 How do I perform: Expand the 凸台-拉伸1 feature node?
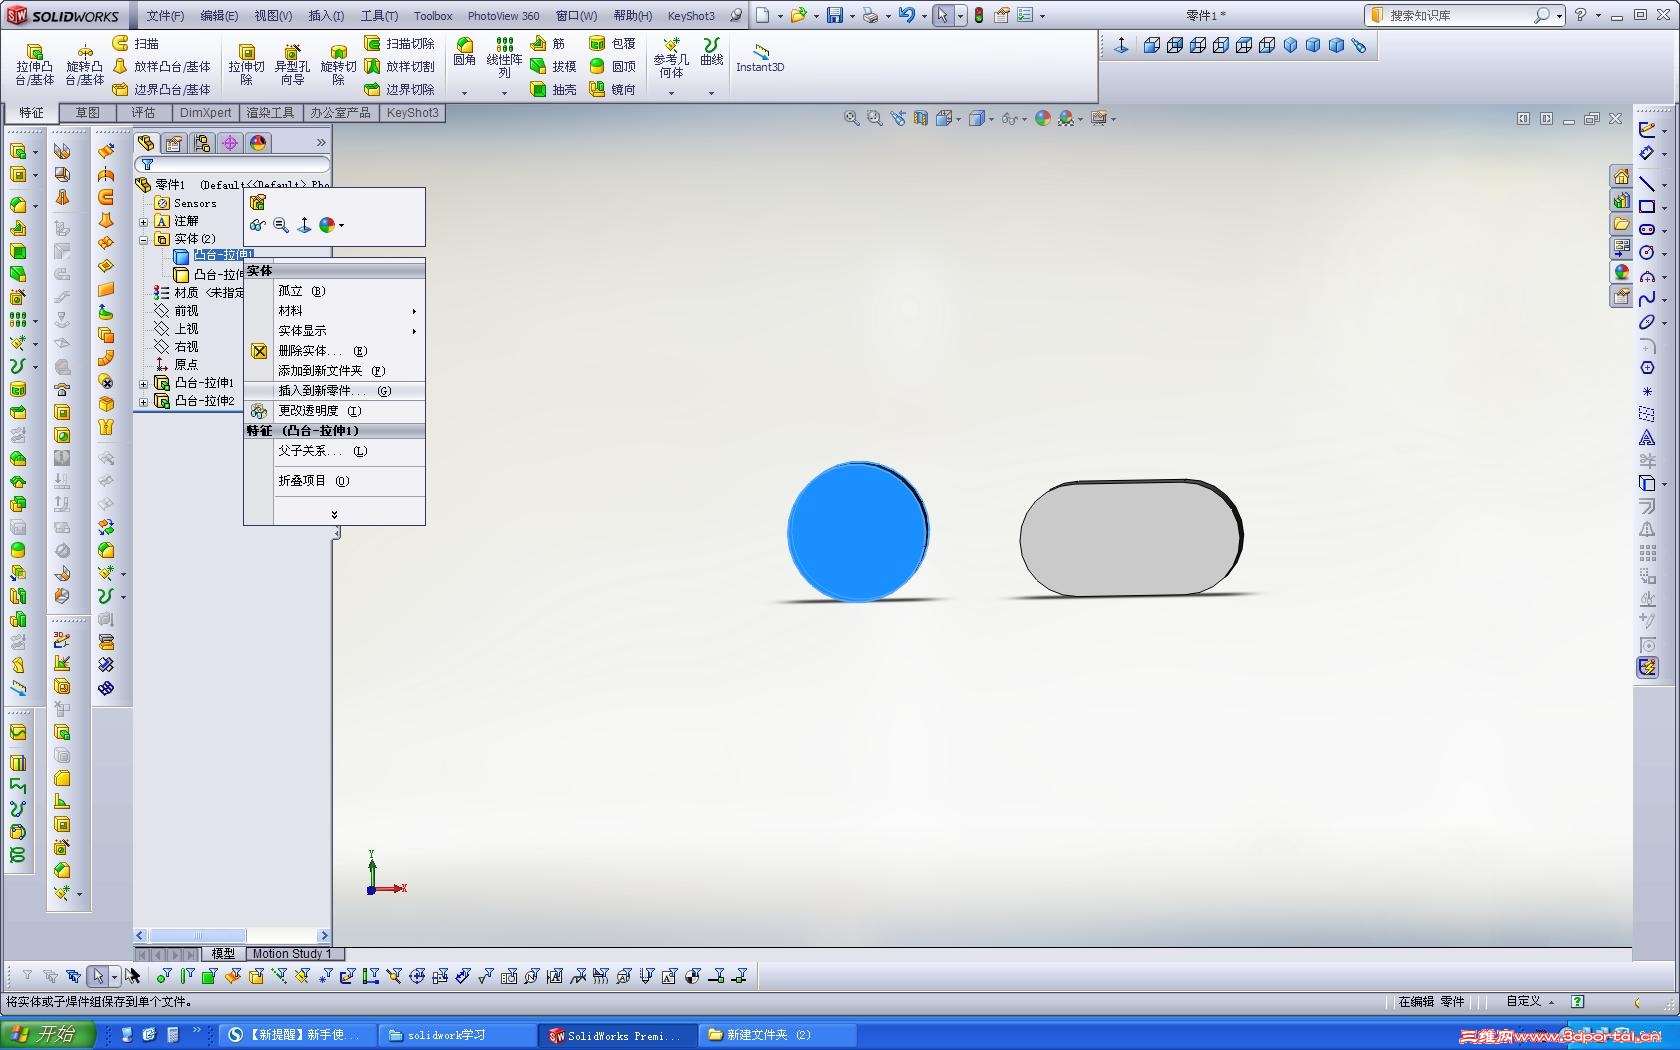pyautogui.click(x=144, y=384)
